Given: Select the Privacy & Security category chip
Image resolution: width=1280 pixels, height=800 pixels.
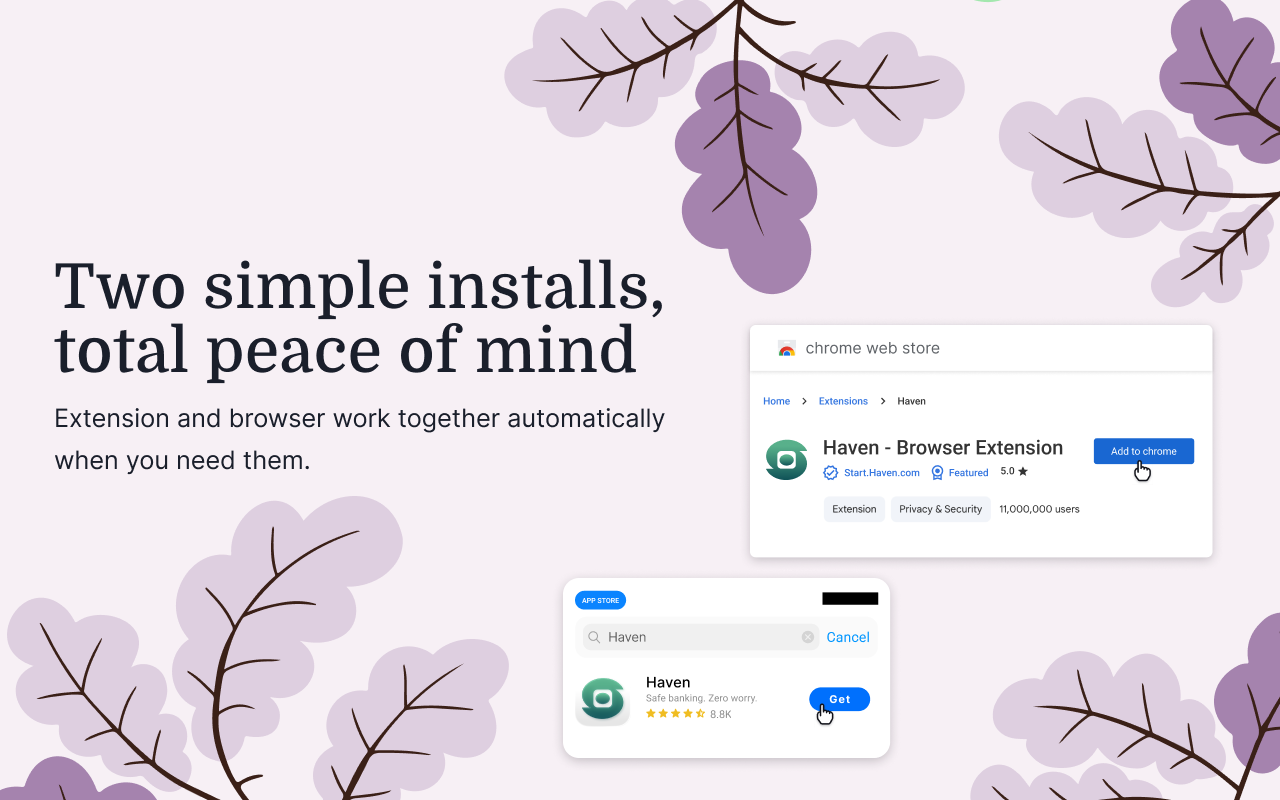Looking at the screenshot, I should pos(940,509).
